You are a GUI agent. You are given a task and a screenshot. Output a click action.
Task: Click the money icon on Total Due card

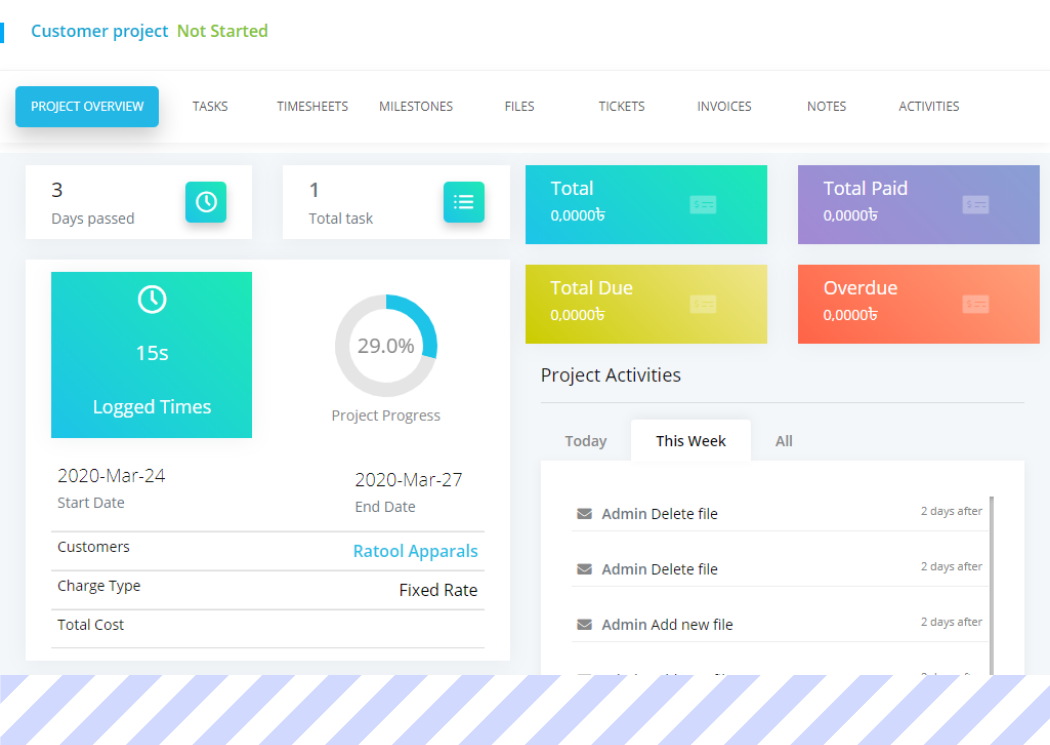703,304
